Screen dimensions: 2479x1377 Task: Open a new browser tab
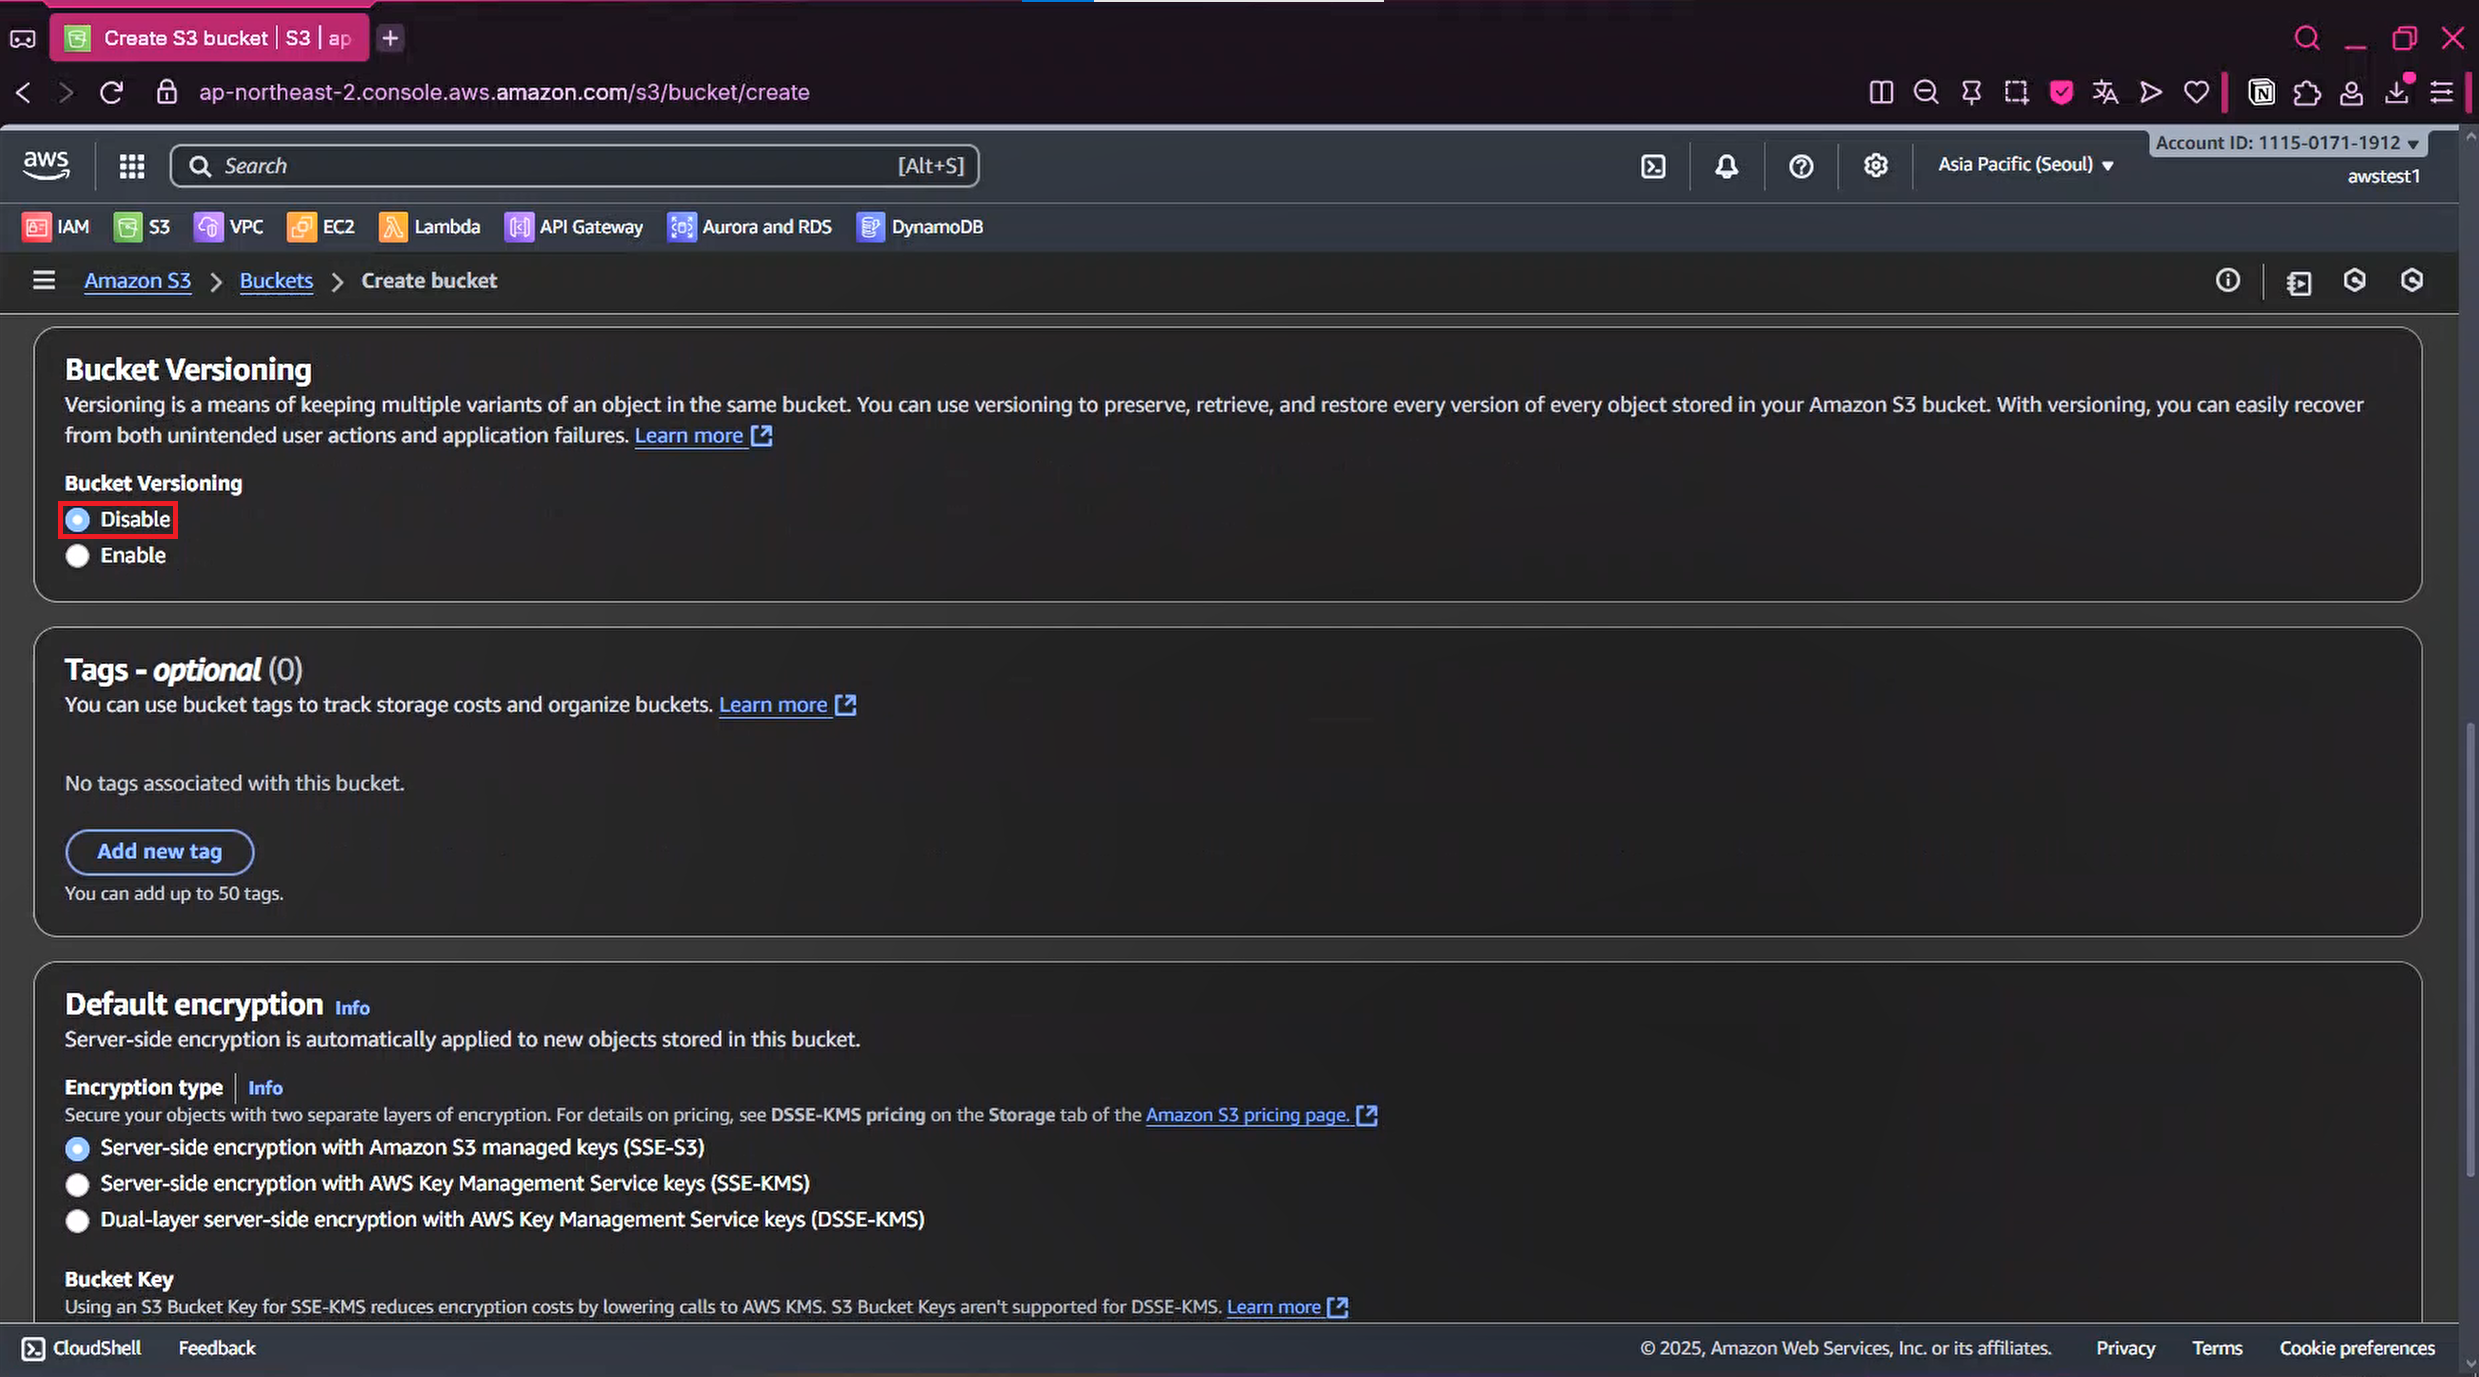click(390, 38)
